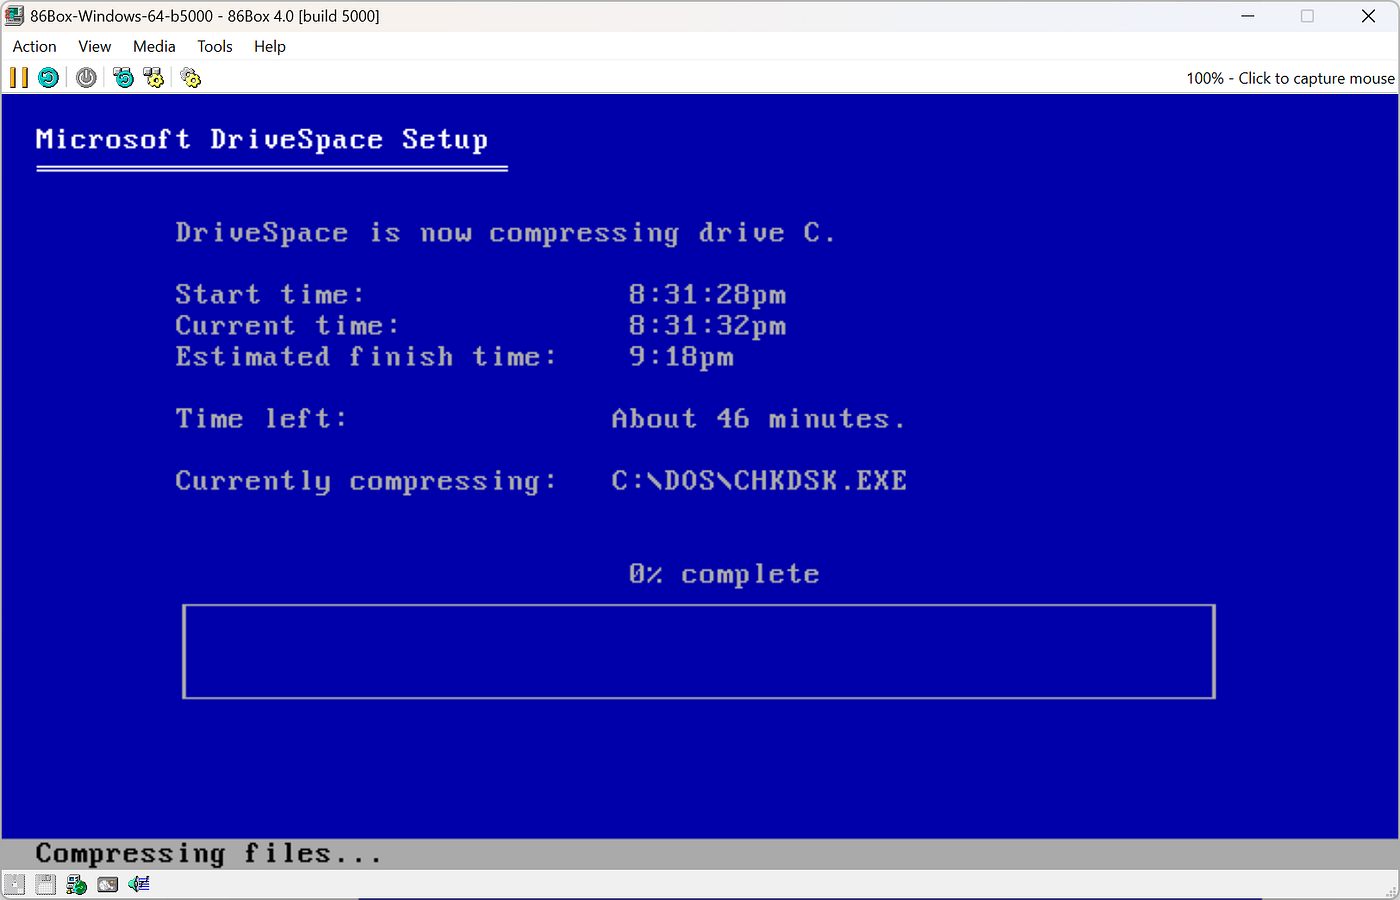Image resolution: width=1400 pixels, height=900 pixels.
Task: Open machine settings with the double-gear icon
Action: [190, 78]
